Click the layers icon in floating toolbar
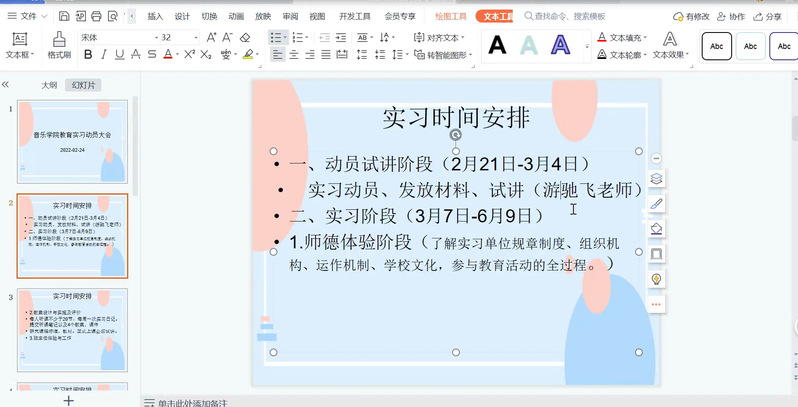The height and width of the screenshot is (407, 798). point(656,180)
